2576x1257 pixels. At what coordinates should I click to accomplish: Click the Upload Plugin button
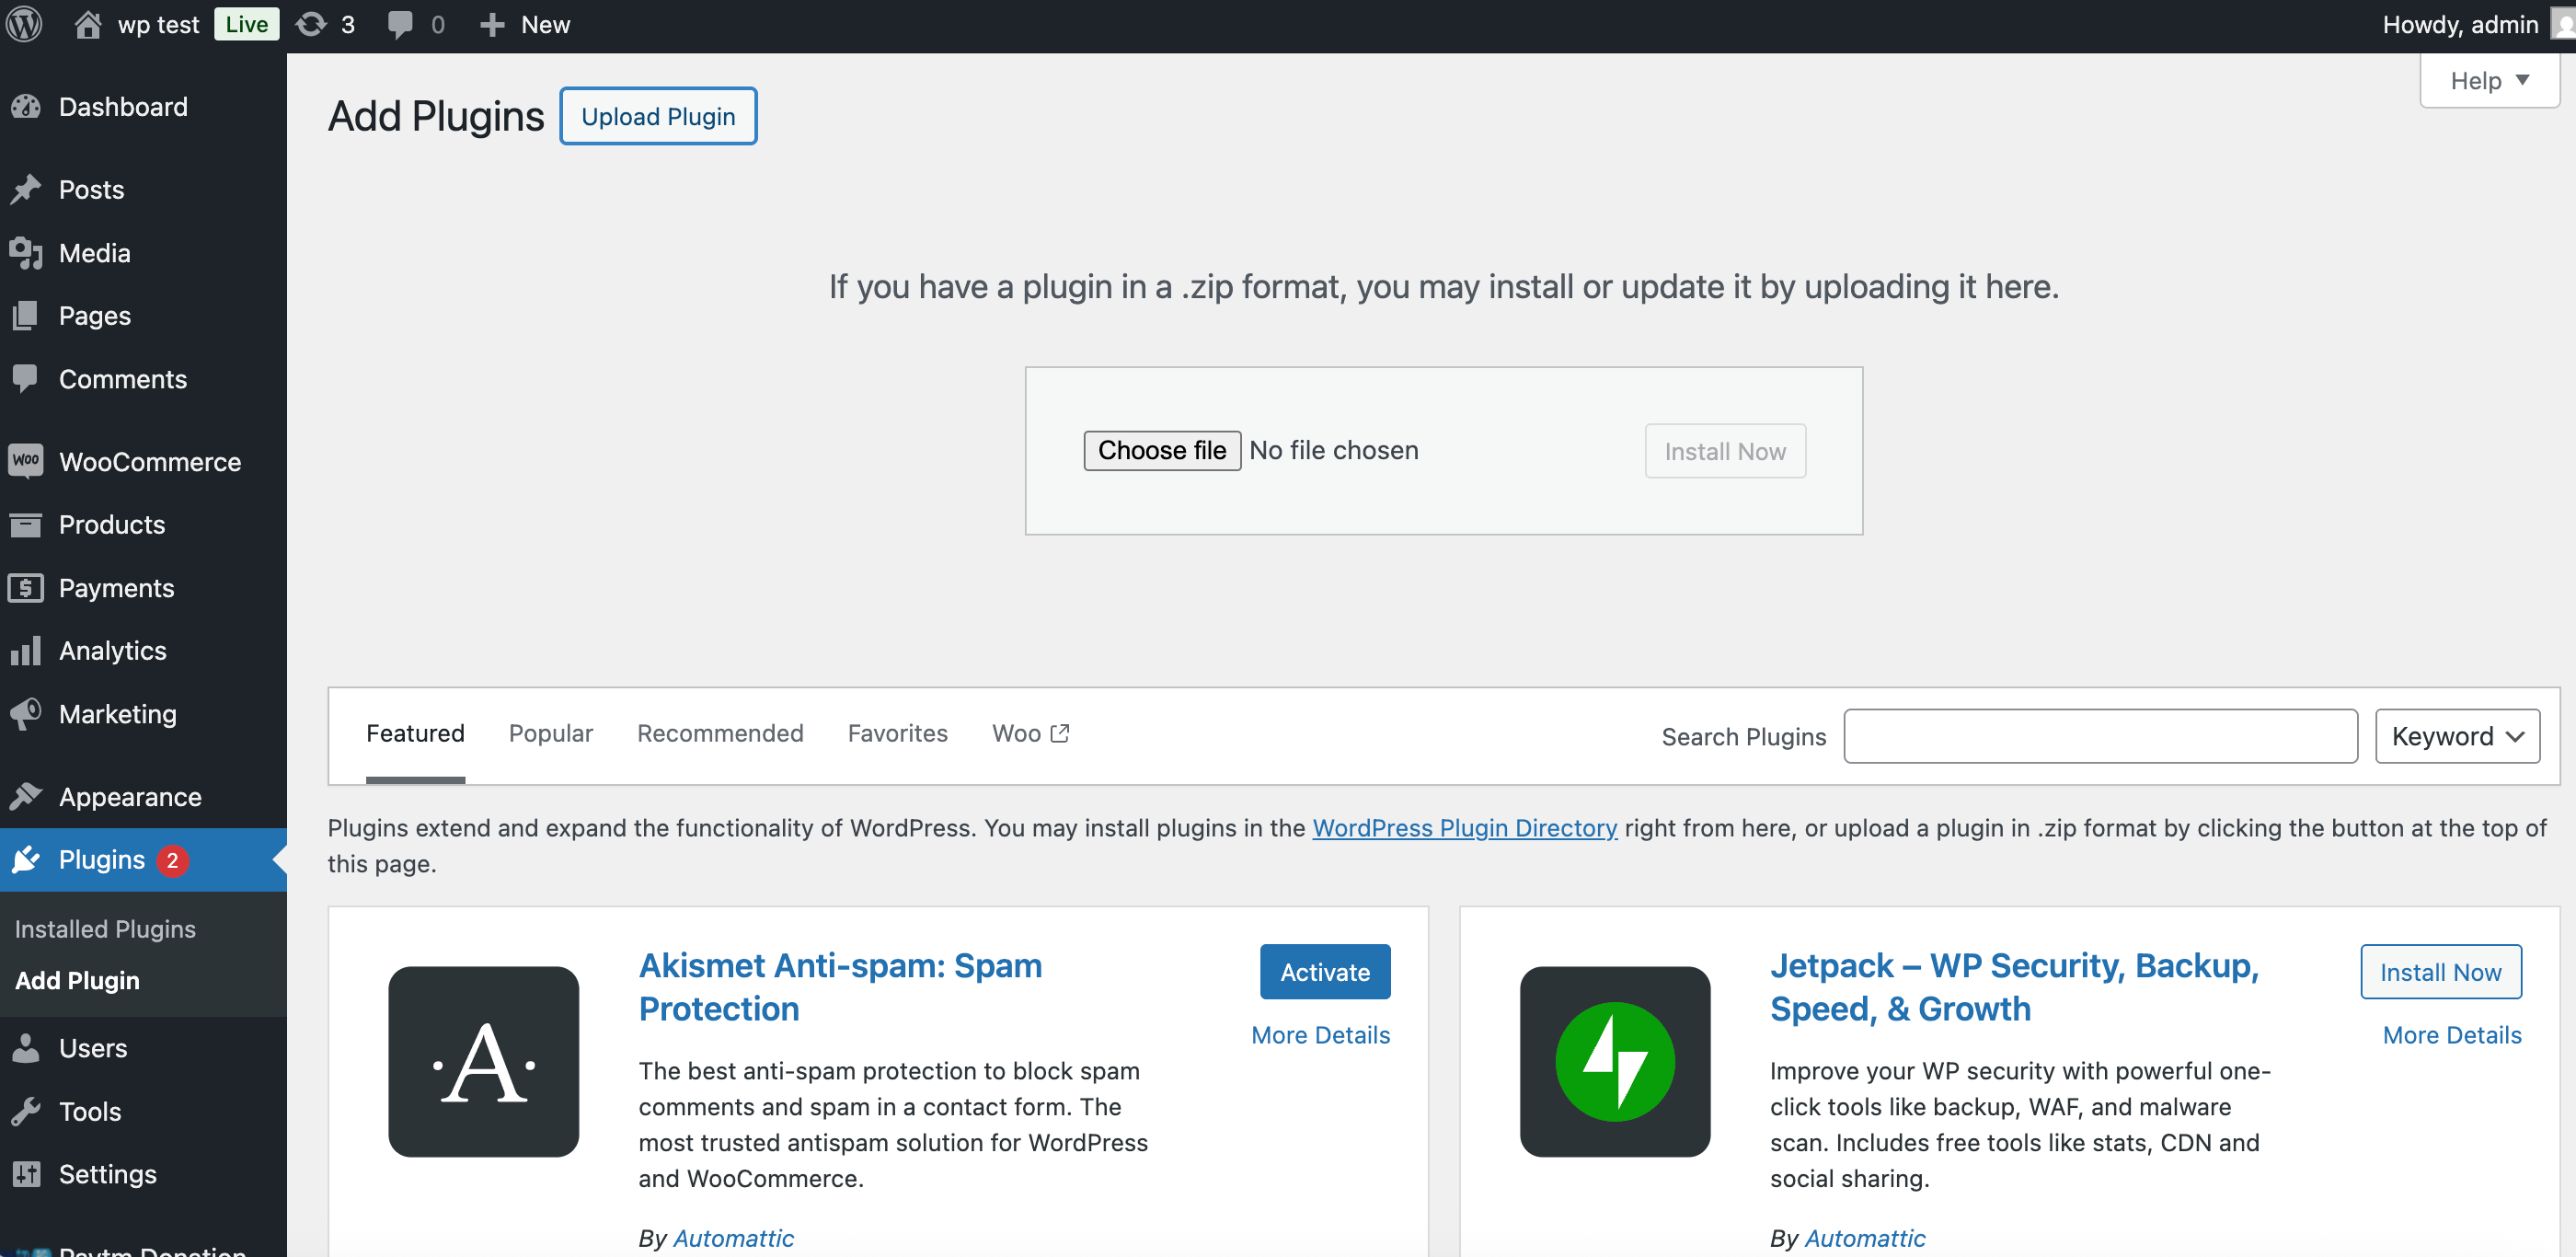(658, 116)
